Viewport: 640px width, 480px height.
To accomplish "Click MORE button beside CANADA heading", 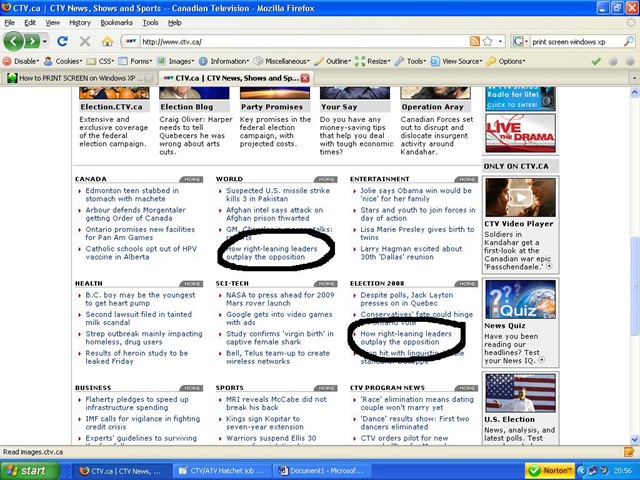I will coord(191,180).
